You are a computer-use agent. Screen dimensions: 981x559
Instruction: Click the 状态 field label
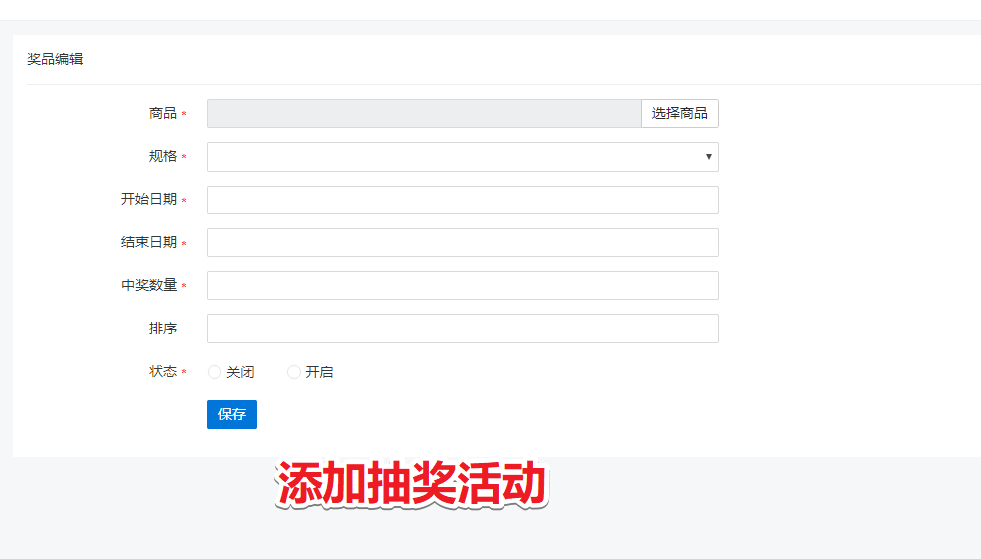(163, 371)
